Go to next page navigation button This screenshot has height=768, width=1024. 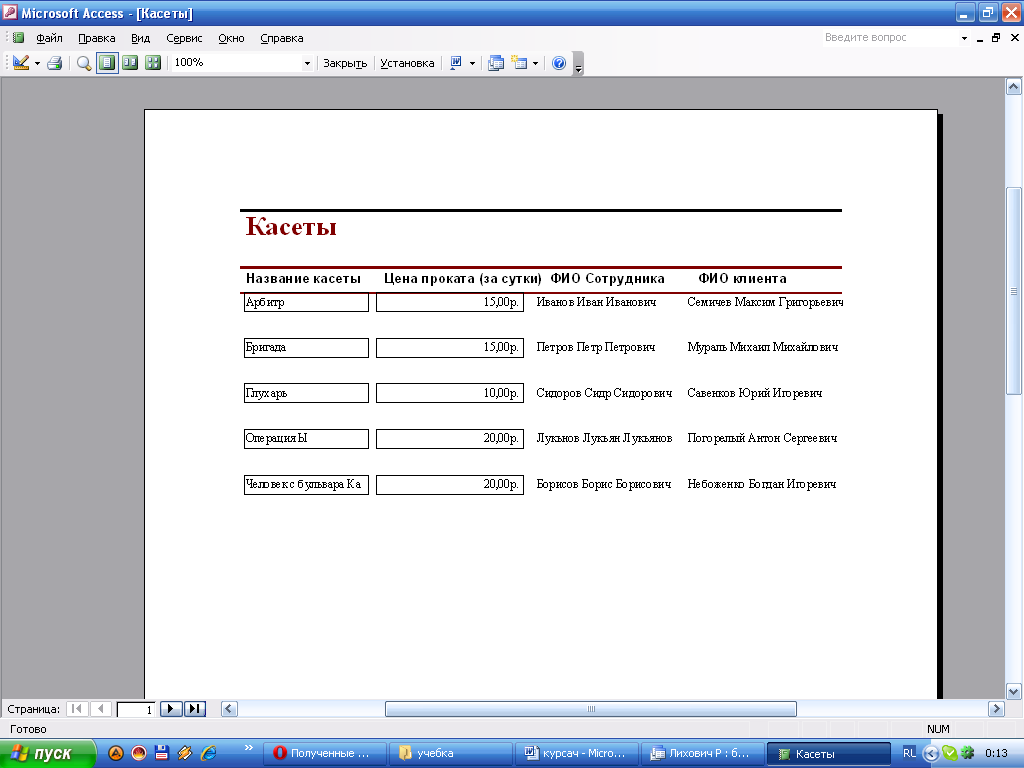pyautogui.click(x=170, y=709)
